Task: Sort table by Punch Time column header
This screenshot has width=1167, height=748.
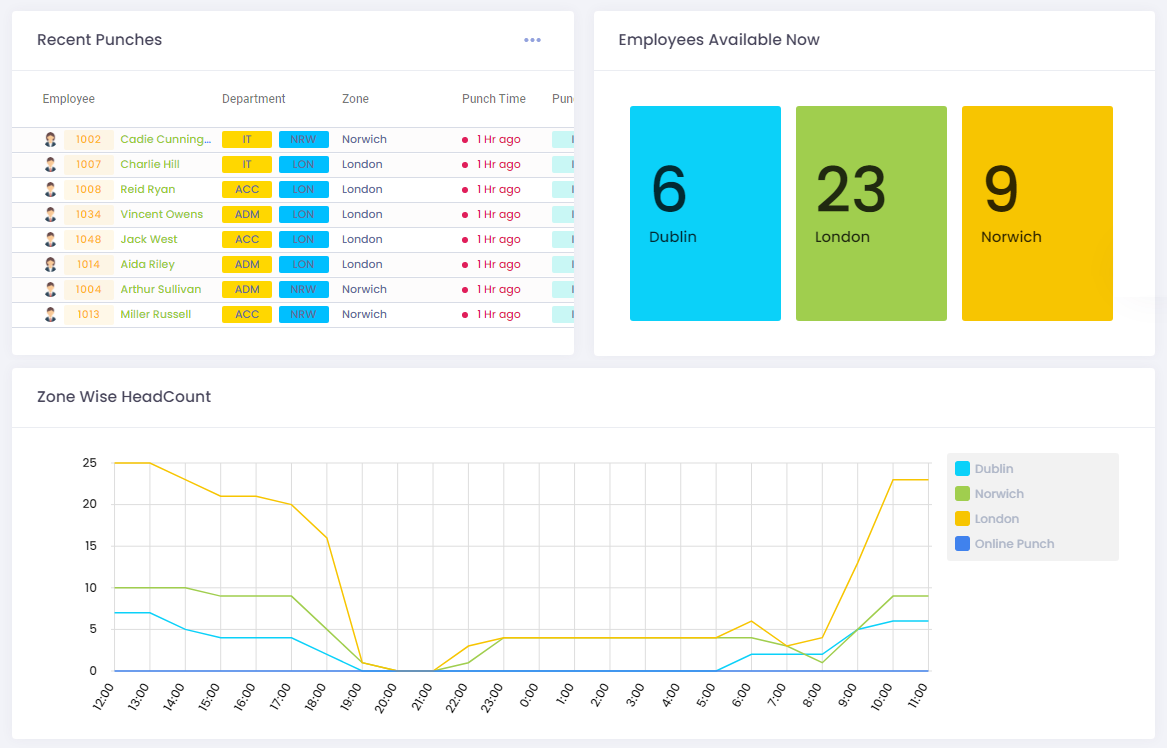Action: click(x=493, y=99)
